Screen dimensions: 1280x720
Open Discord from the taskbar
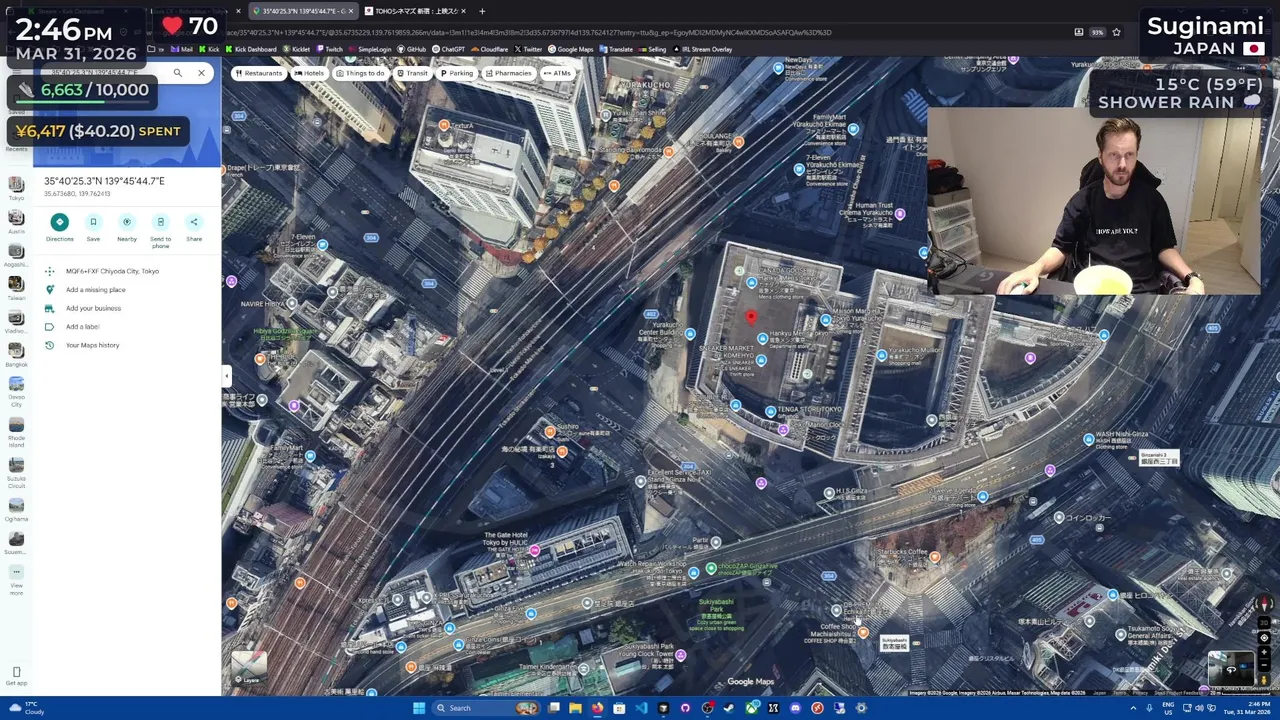(795, 708)
